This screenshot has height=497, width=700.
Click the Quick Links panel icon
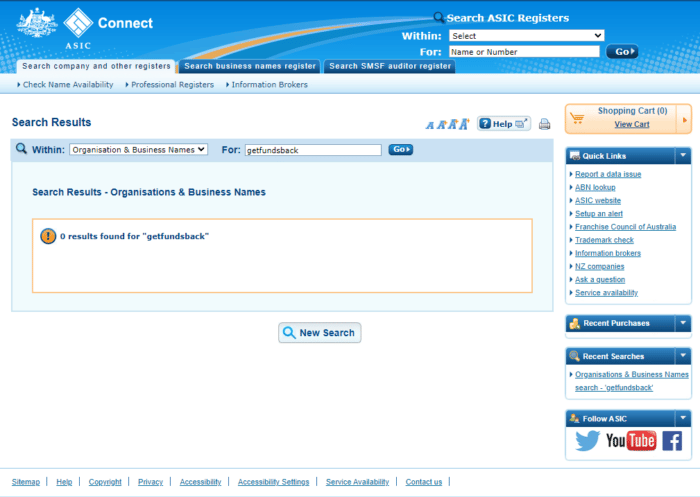tap(575, 155)
